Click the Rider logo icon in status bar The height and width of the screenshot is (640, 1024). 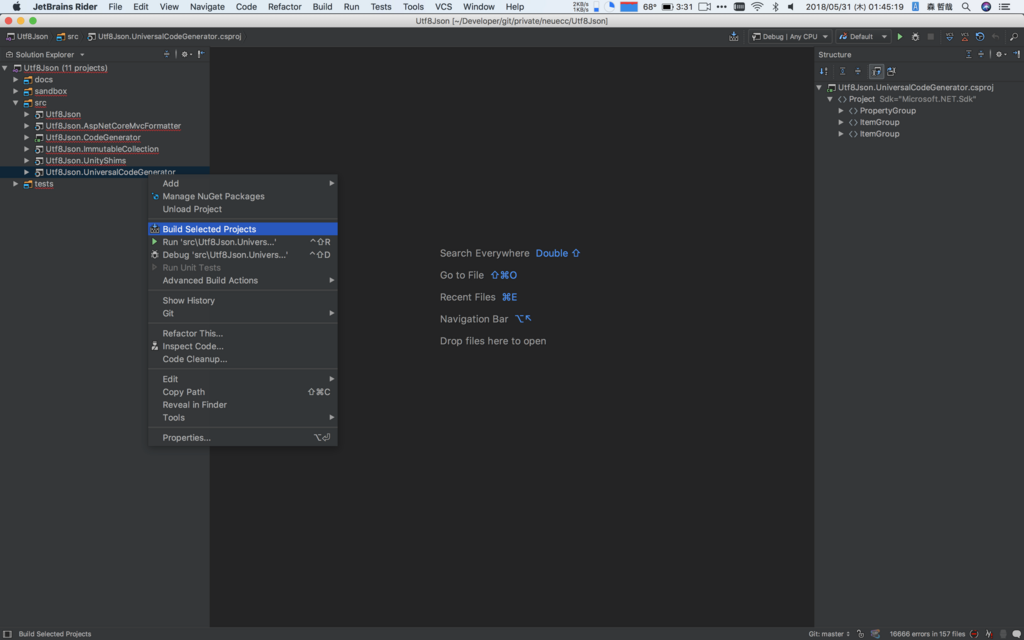tap(875, 633)
